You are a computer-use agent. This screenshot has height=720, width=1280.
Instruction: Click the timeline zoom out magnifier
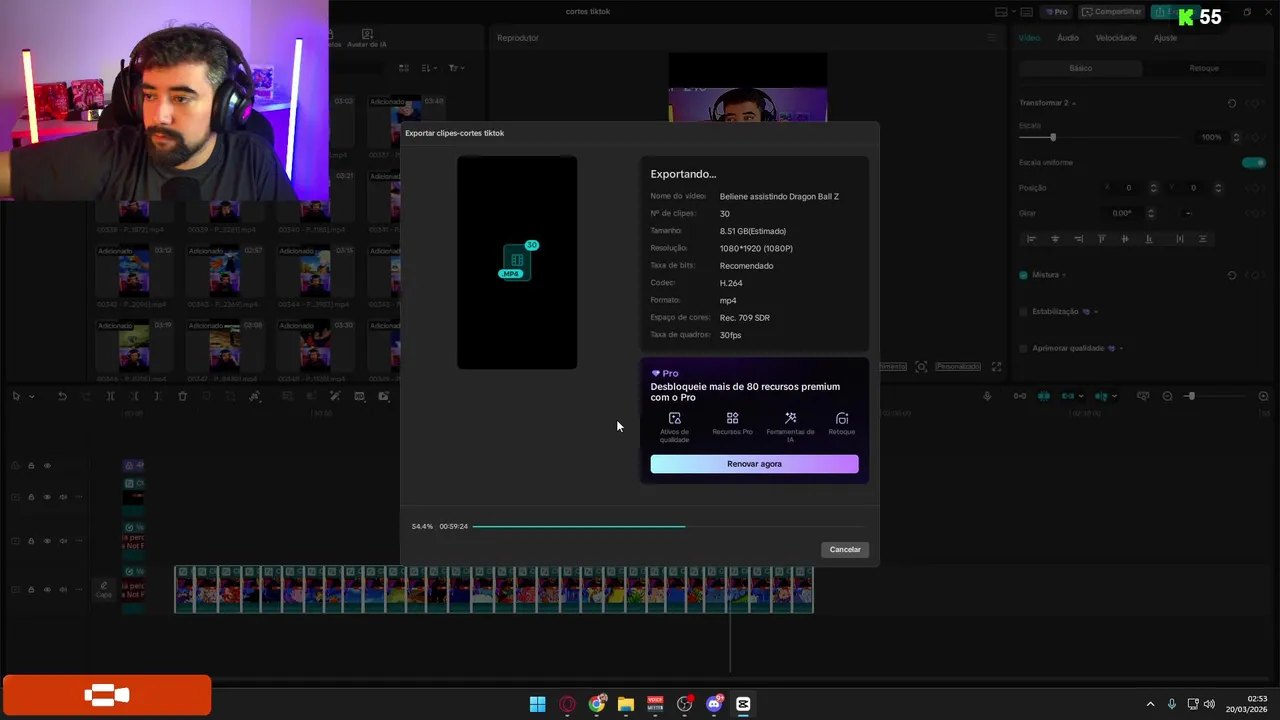(x=1167, y=396)
